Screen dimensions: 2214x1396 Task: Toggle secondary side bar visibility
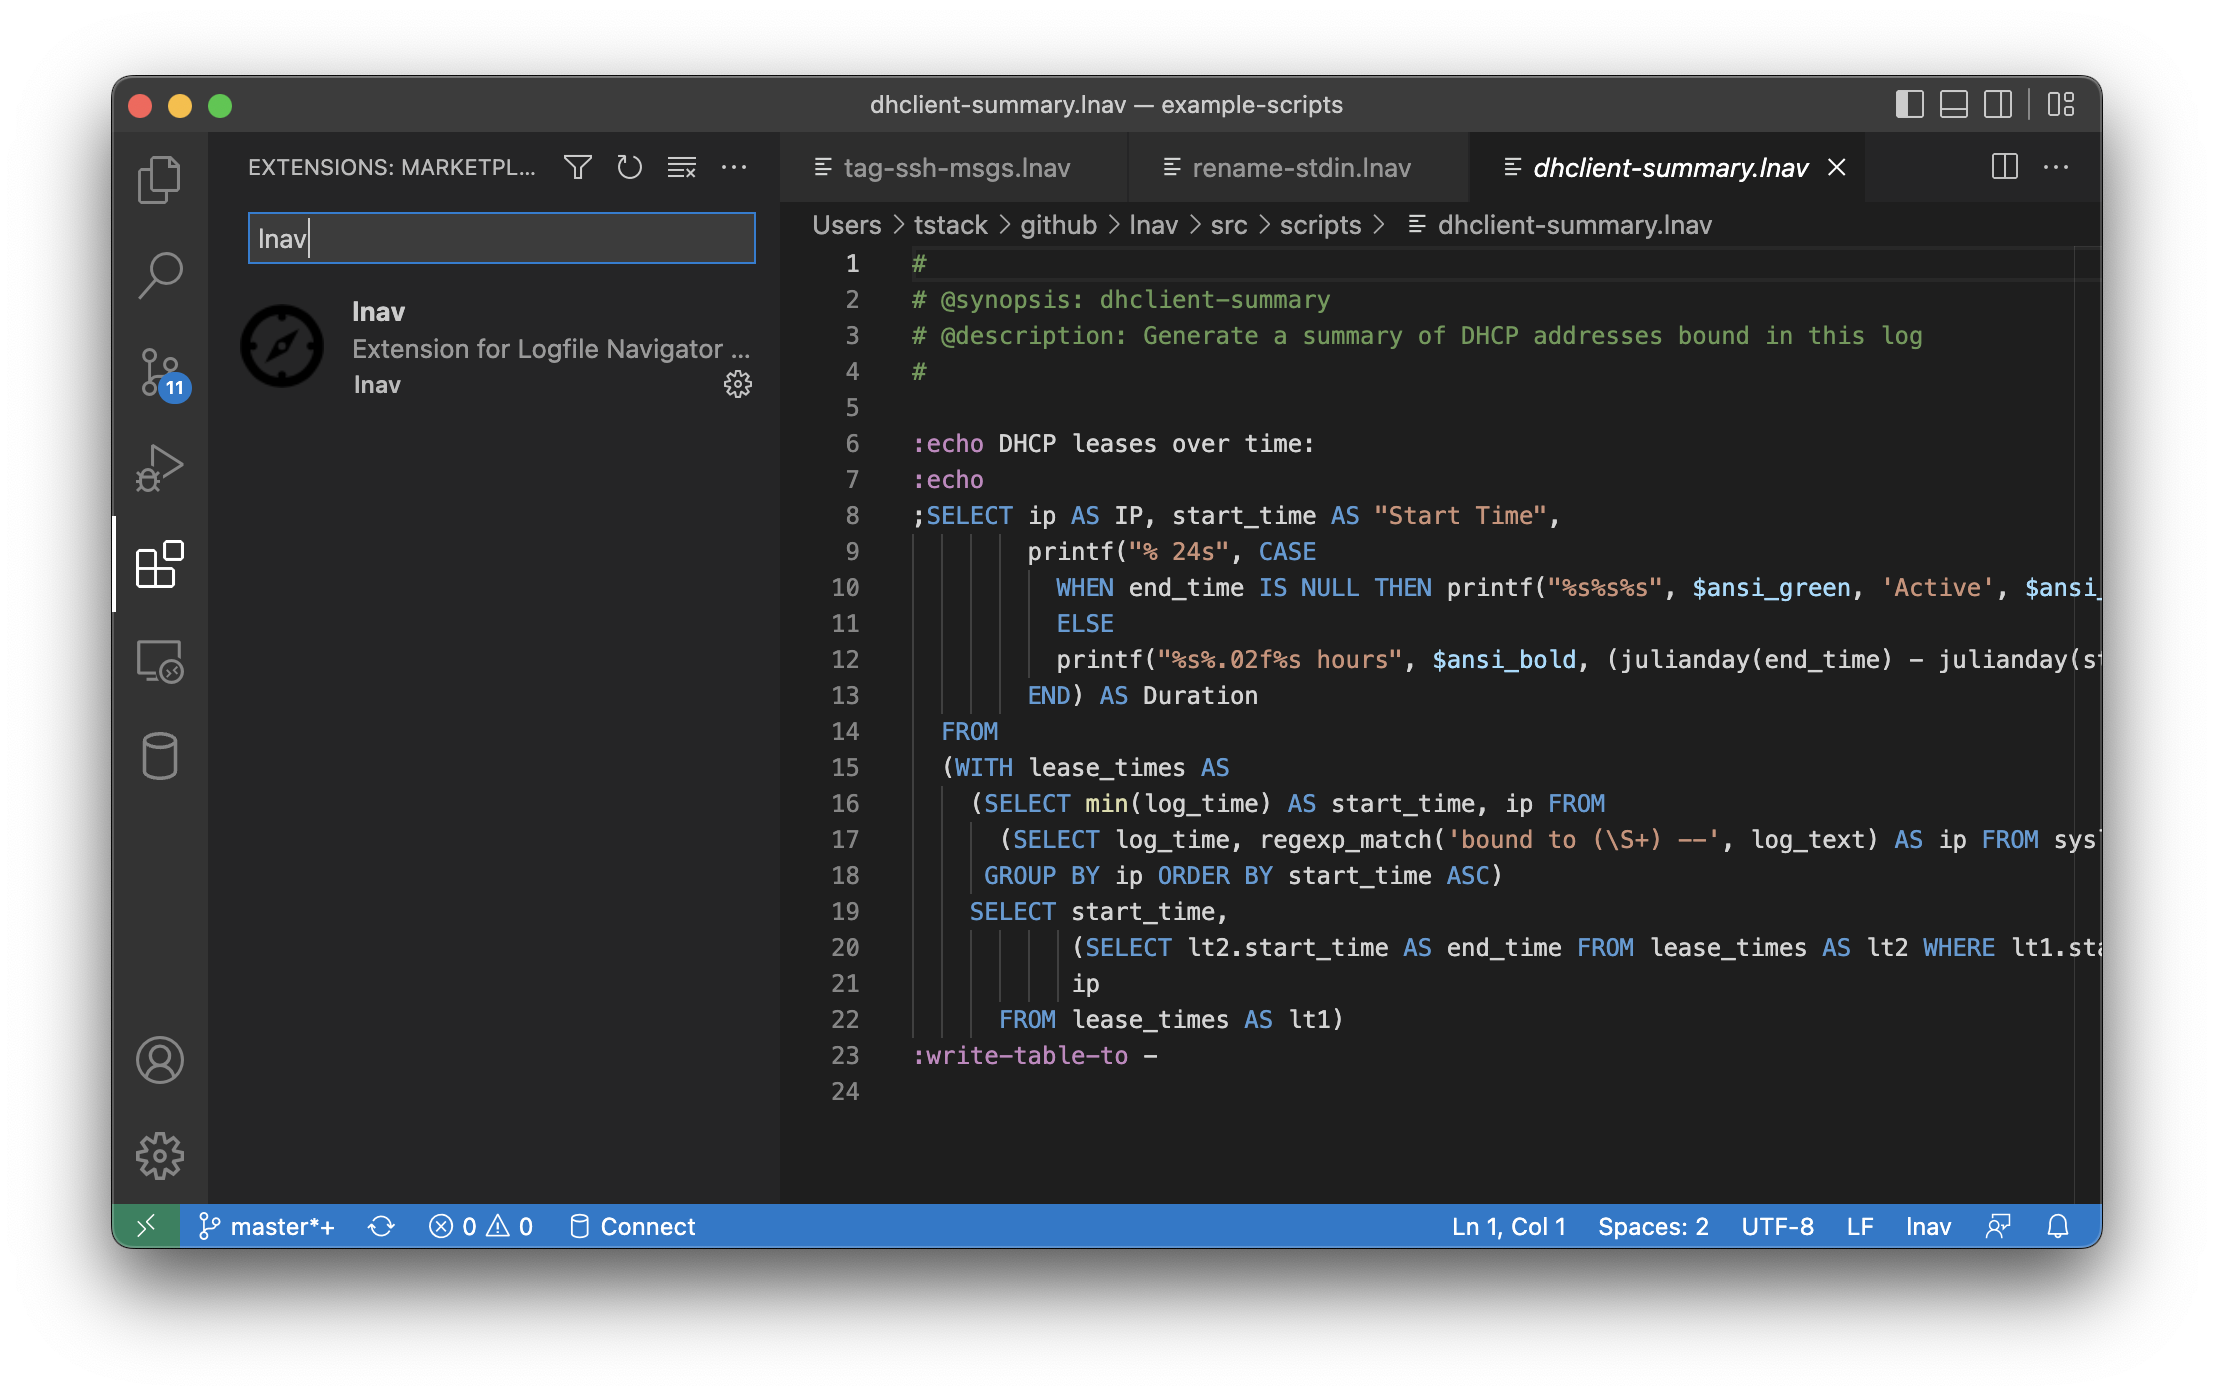[1998, 104]
